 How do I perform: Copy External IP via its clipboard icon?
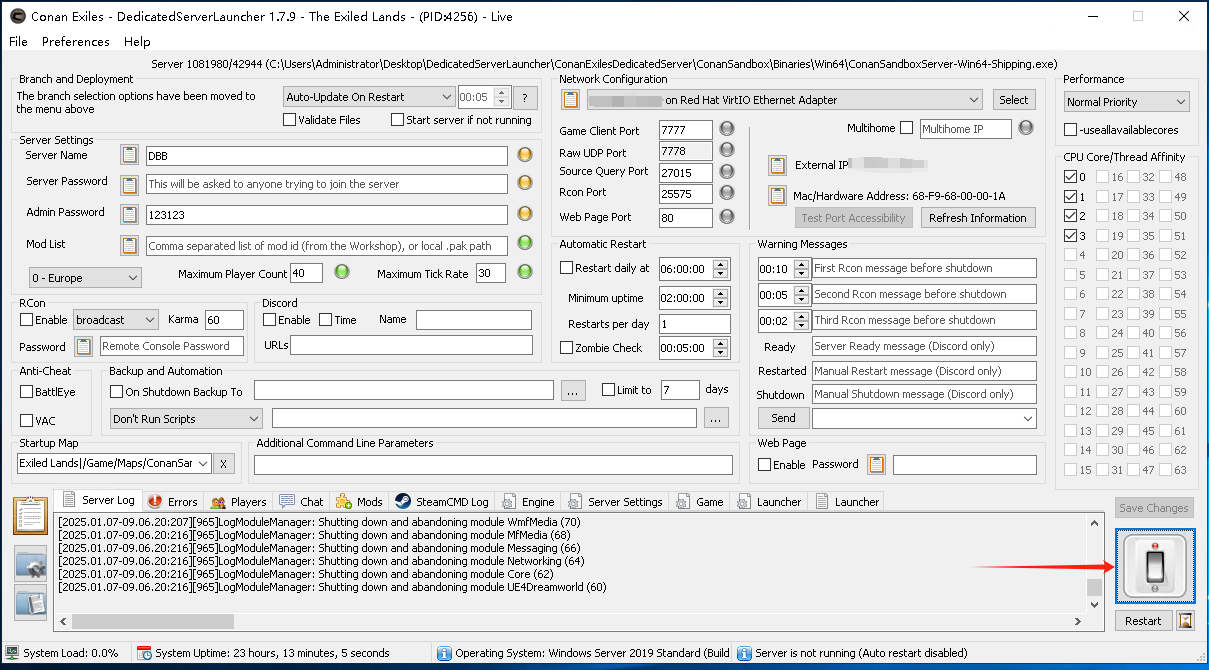point(777,166)
